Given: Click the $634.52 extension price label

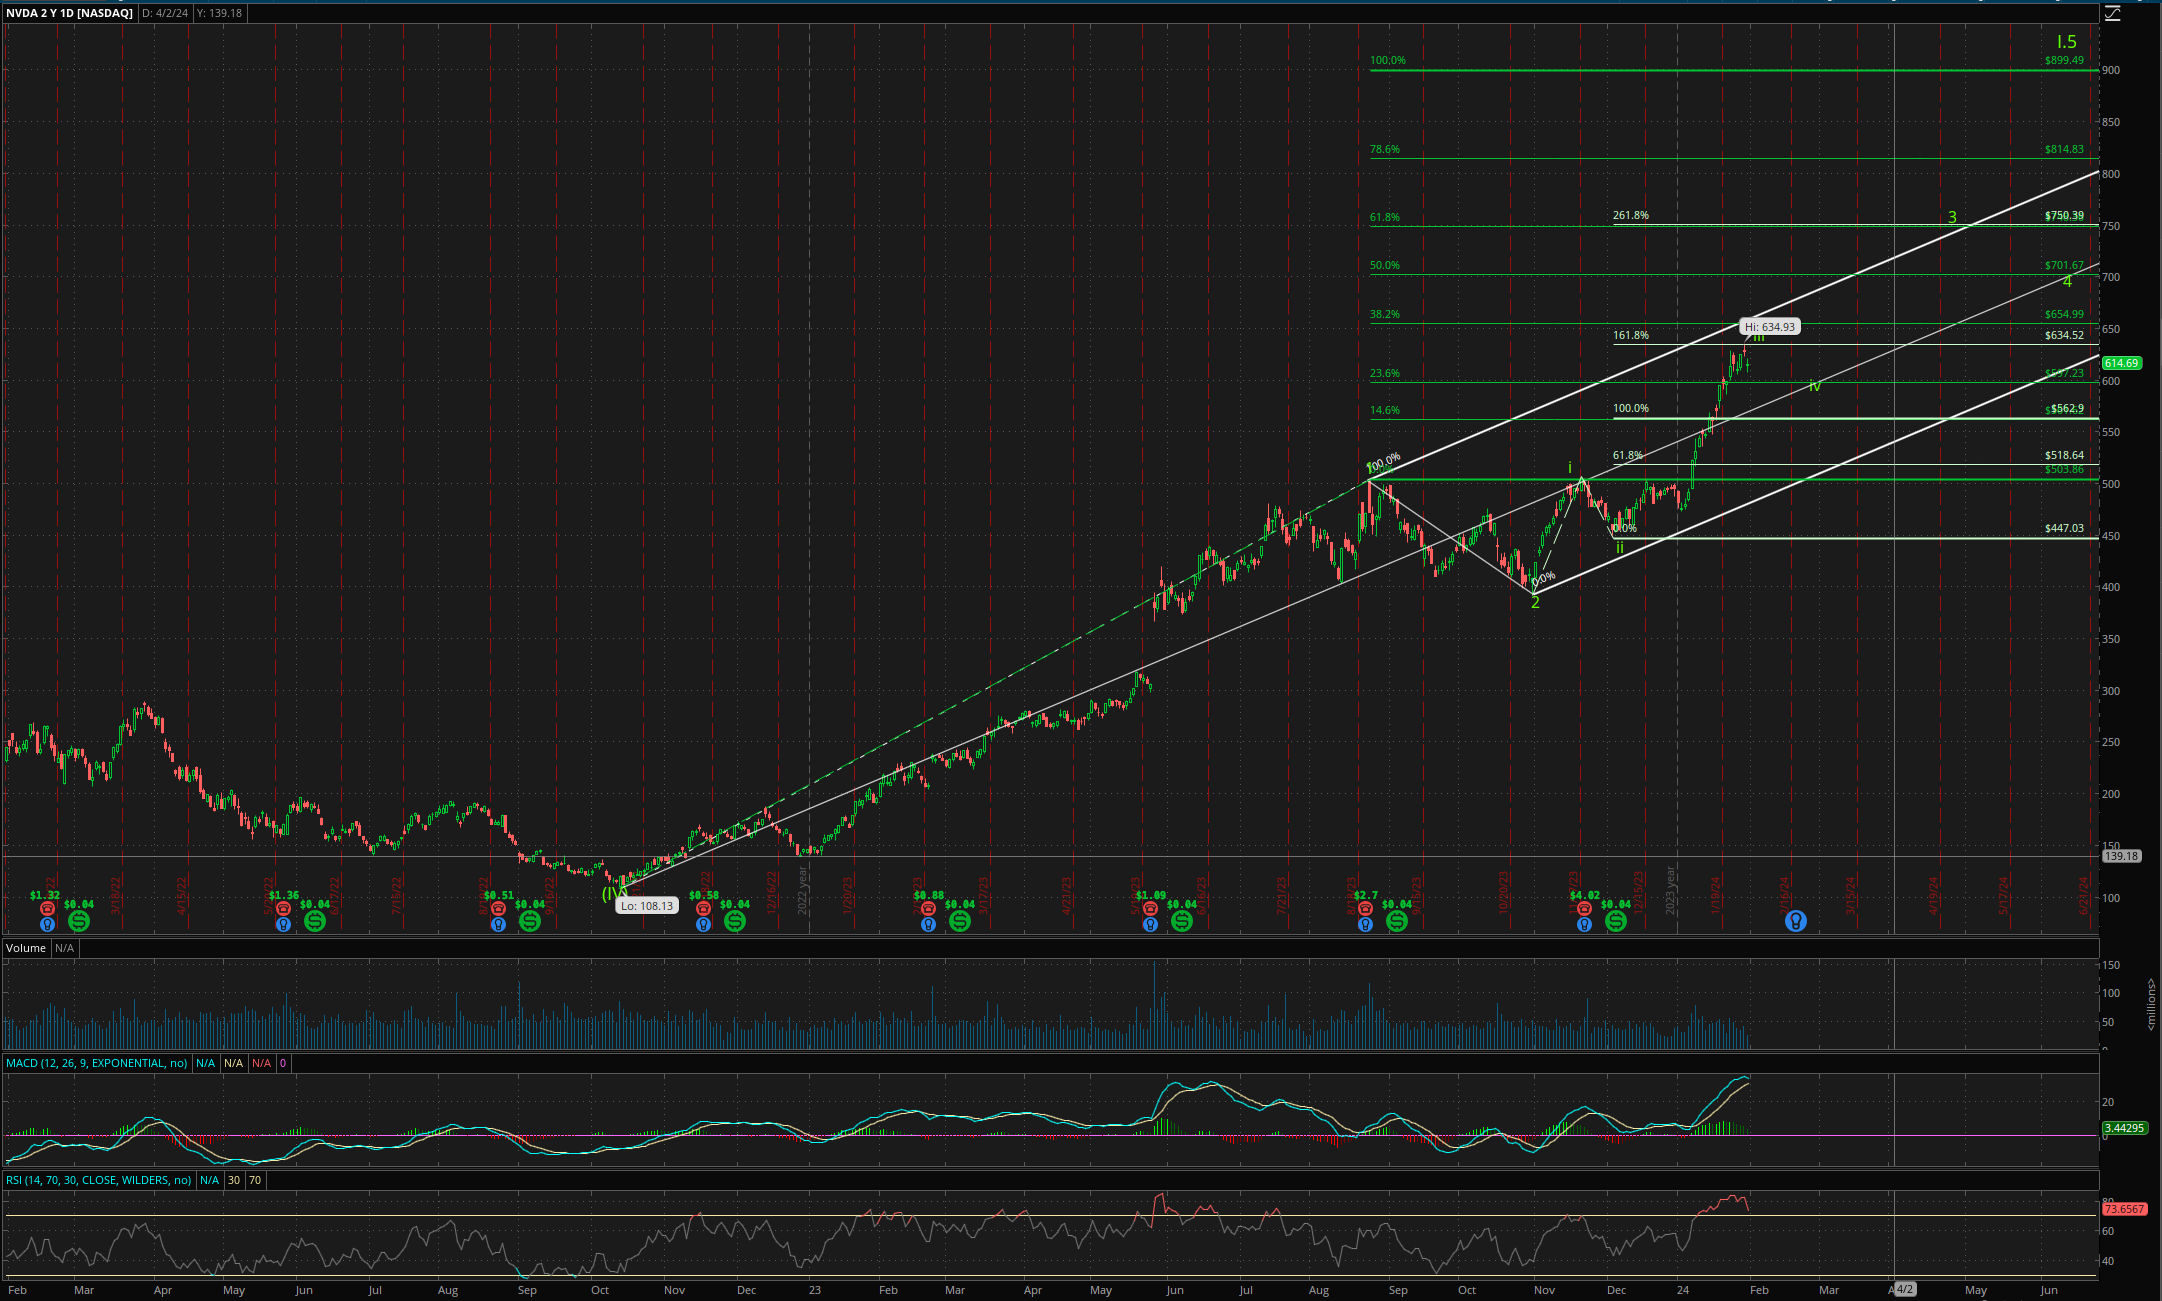Looking at the screenshot, I should coord(2064,335).
